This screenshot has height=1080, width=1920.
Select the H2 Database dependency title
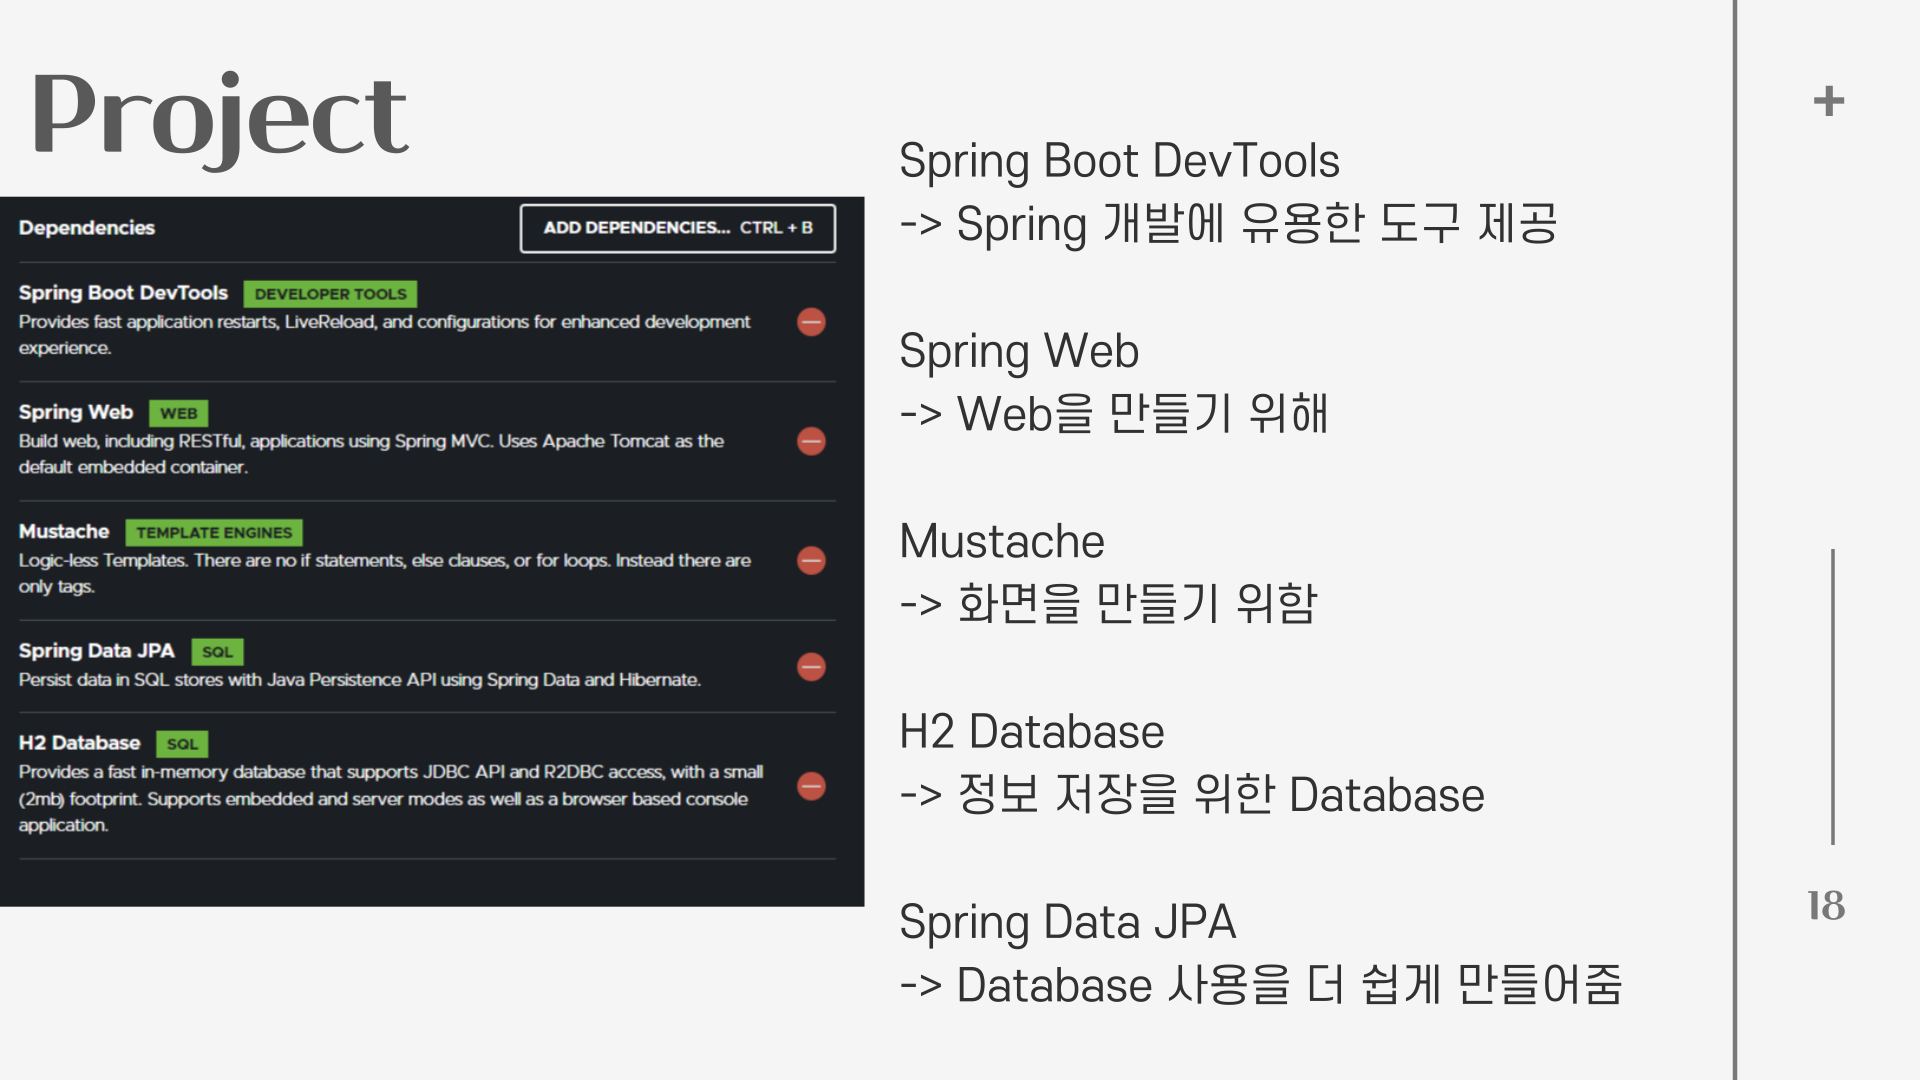point(79,743)
